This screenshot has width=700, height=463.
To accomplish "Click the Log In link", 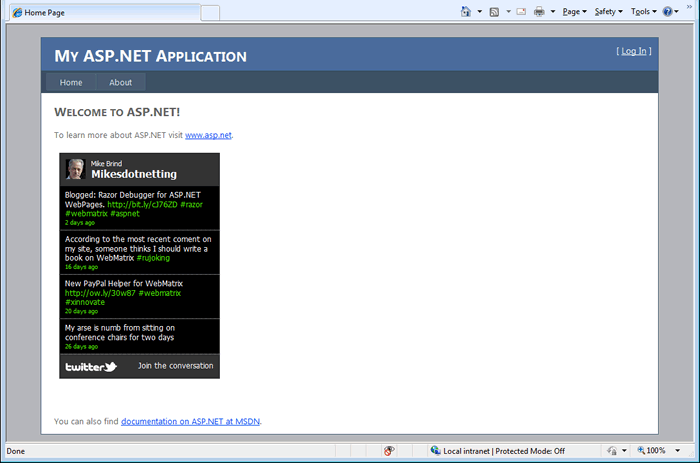I will click(634, 51).
